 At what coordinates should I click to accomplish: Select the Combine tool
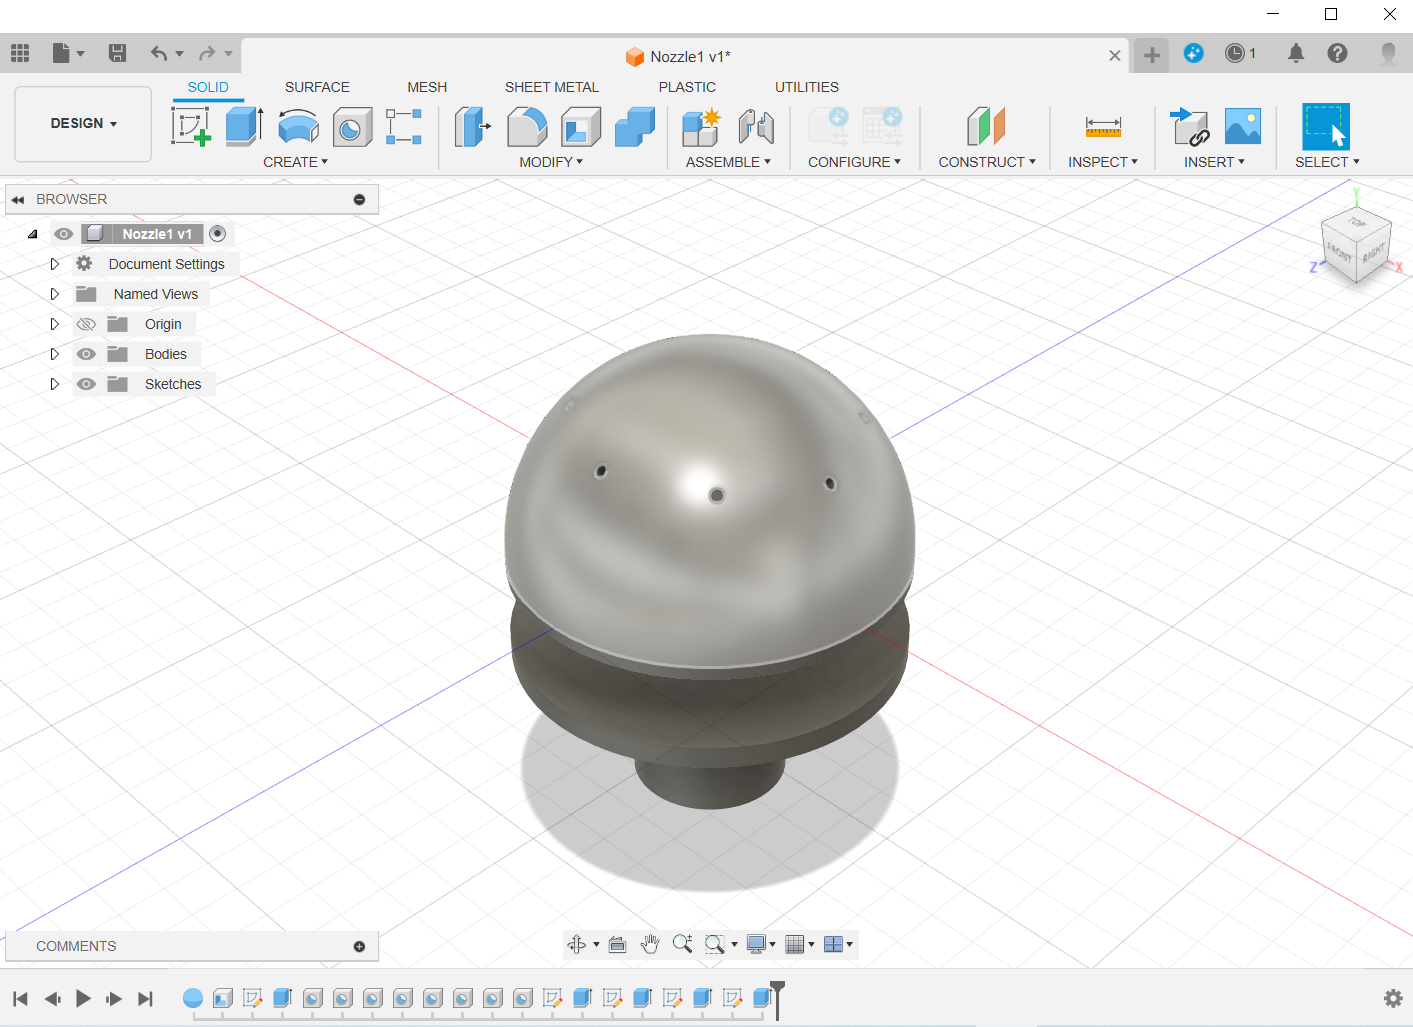coord(634,127)
